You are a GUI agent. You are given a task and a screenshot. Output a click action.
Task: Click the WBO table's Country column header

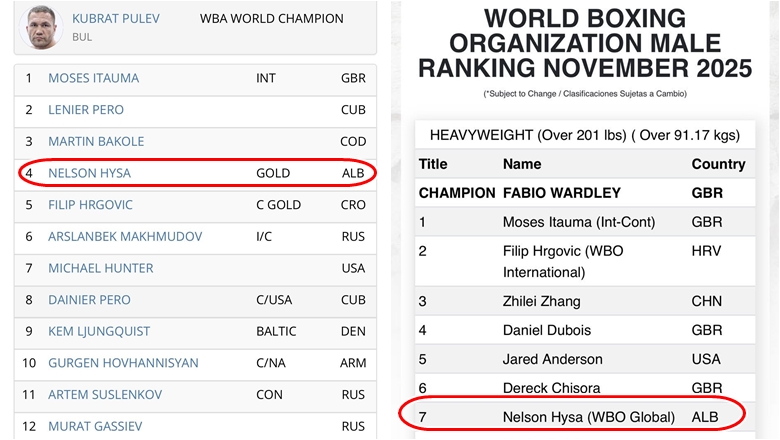[718, 164]
